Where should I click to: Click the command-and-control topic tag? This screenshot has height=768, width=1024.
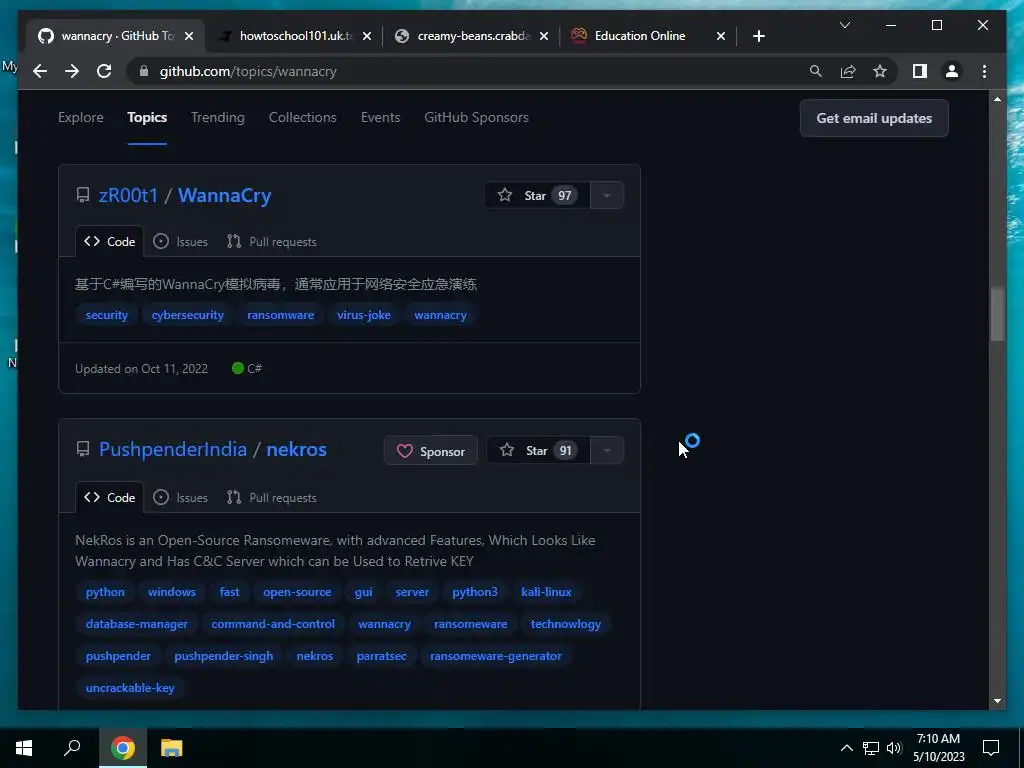[273, 624]
